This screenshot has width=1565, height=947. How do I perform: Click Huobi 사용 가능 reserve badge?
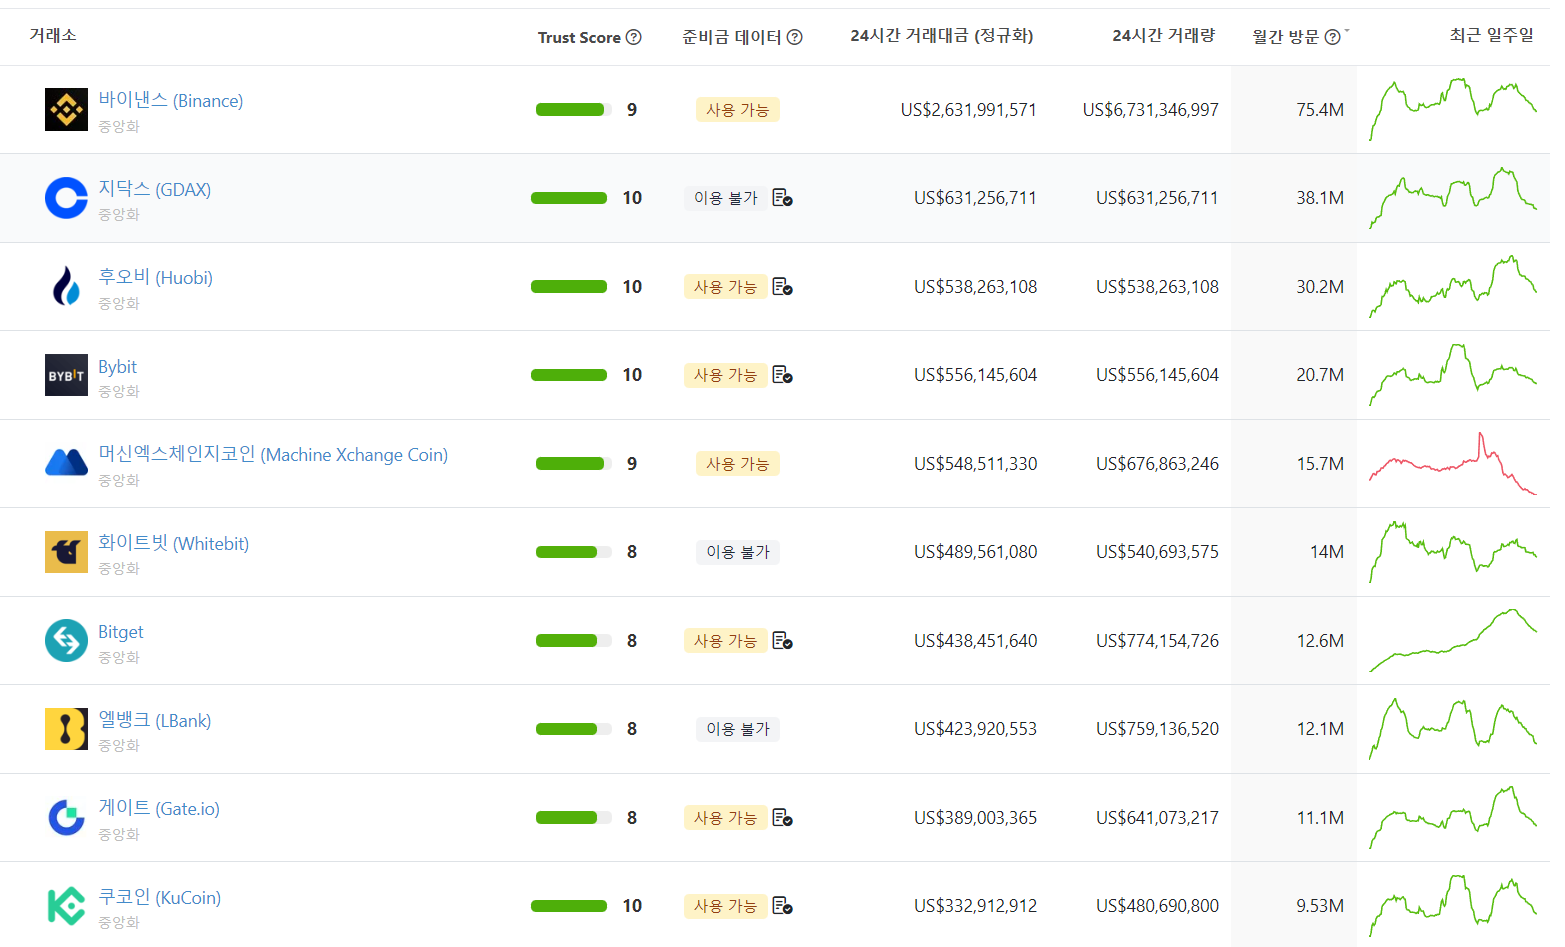pyautogui.click(x=726, y=287)
